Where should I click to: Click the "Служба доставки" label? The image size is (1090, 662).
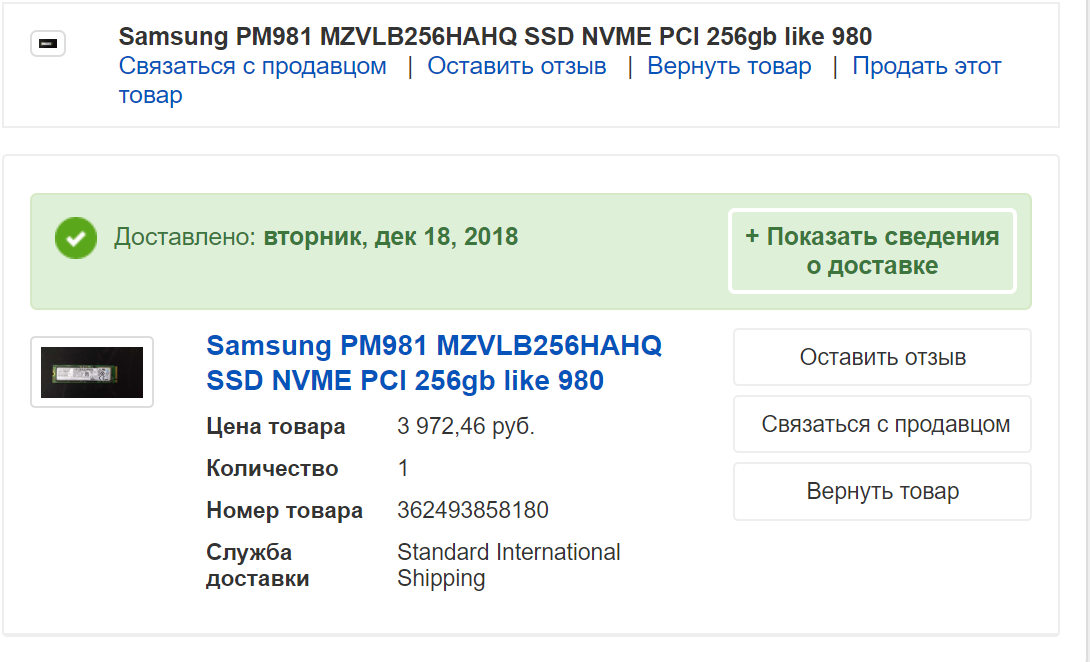(257, 565)
